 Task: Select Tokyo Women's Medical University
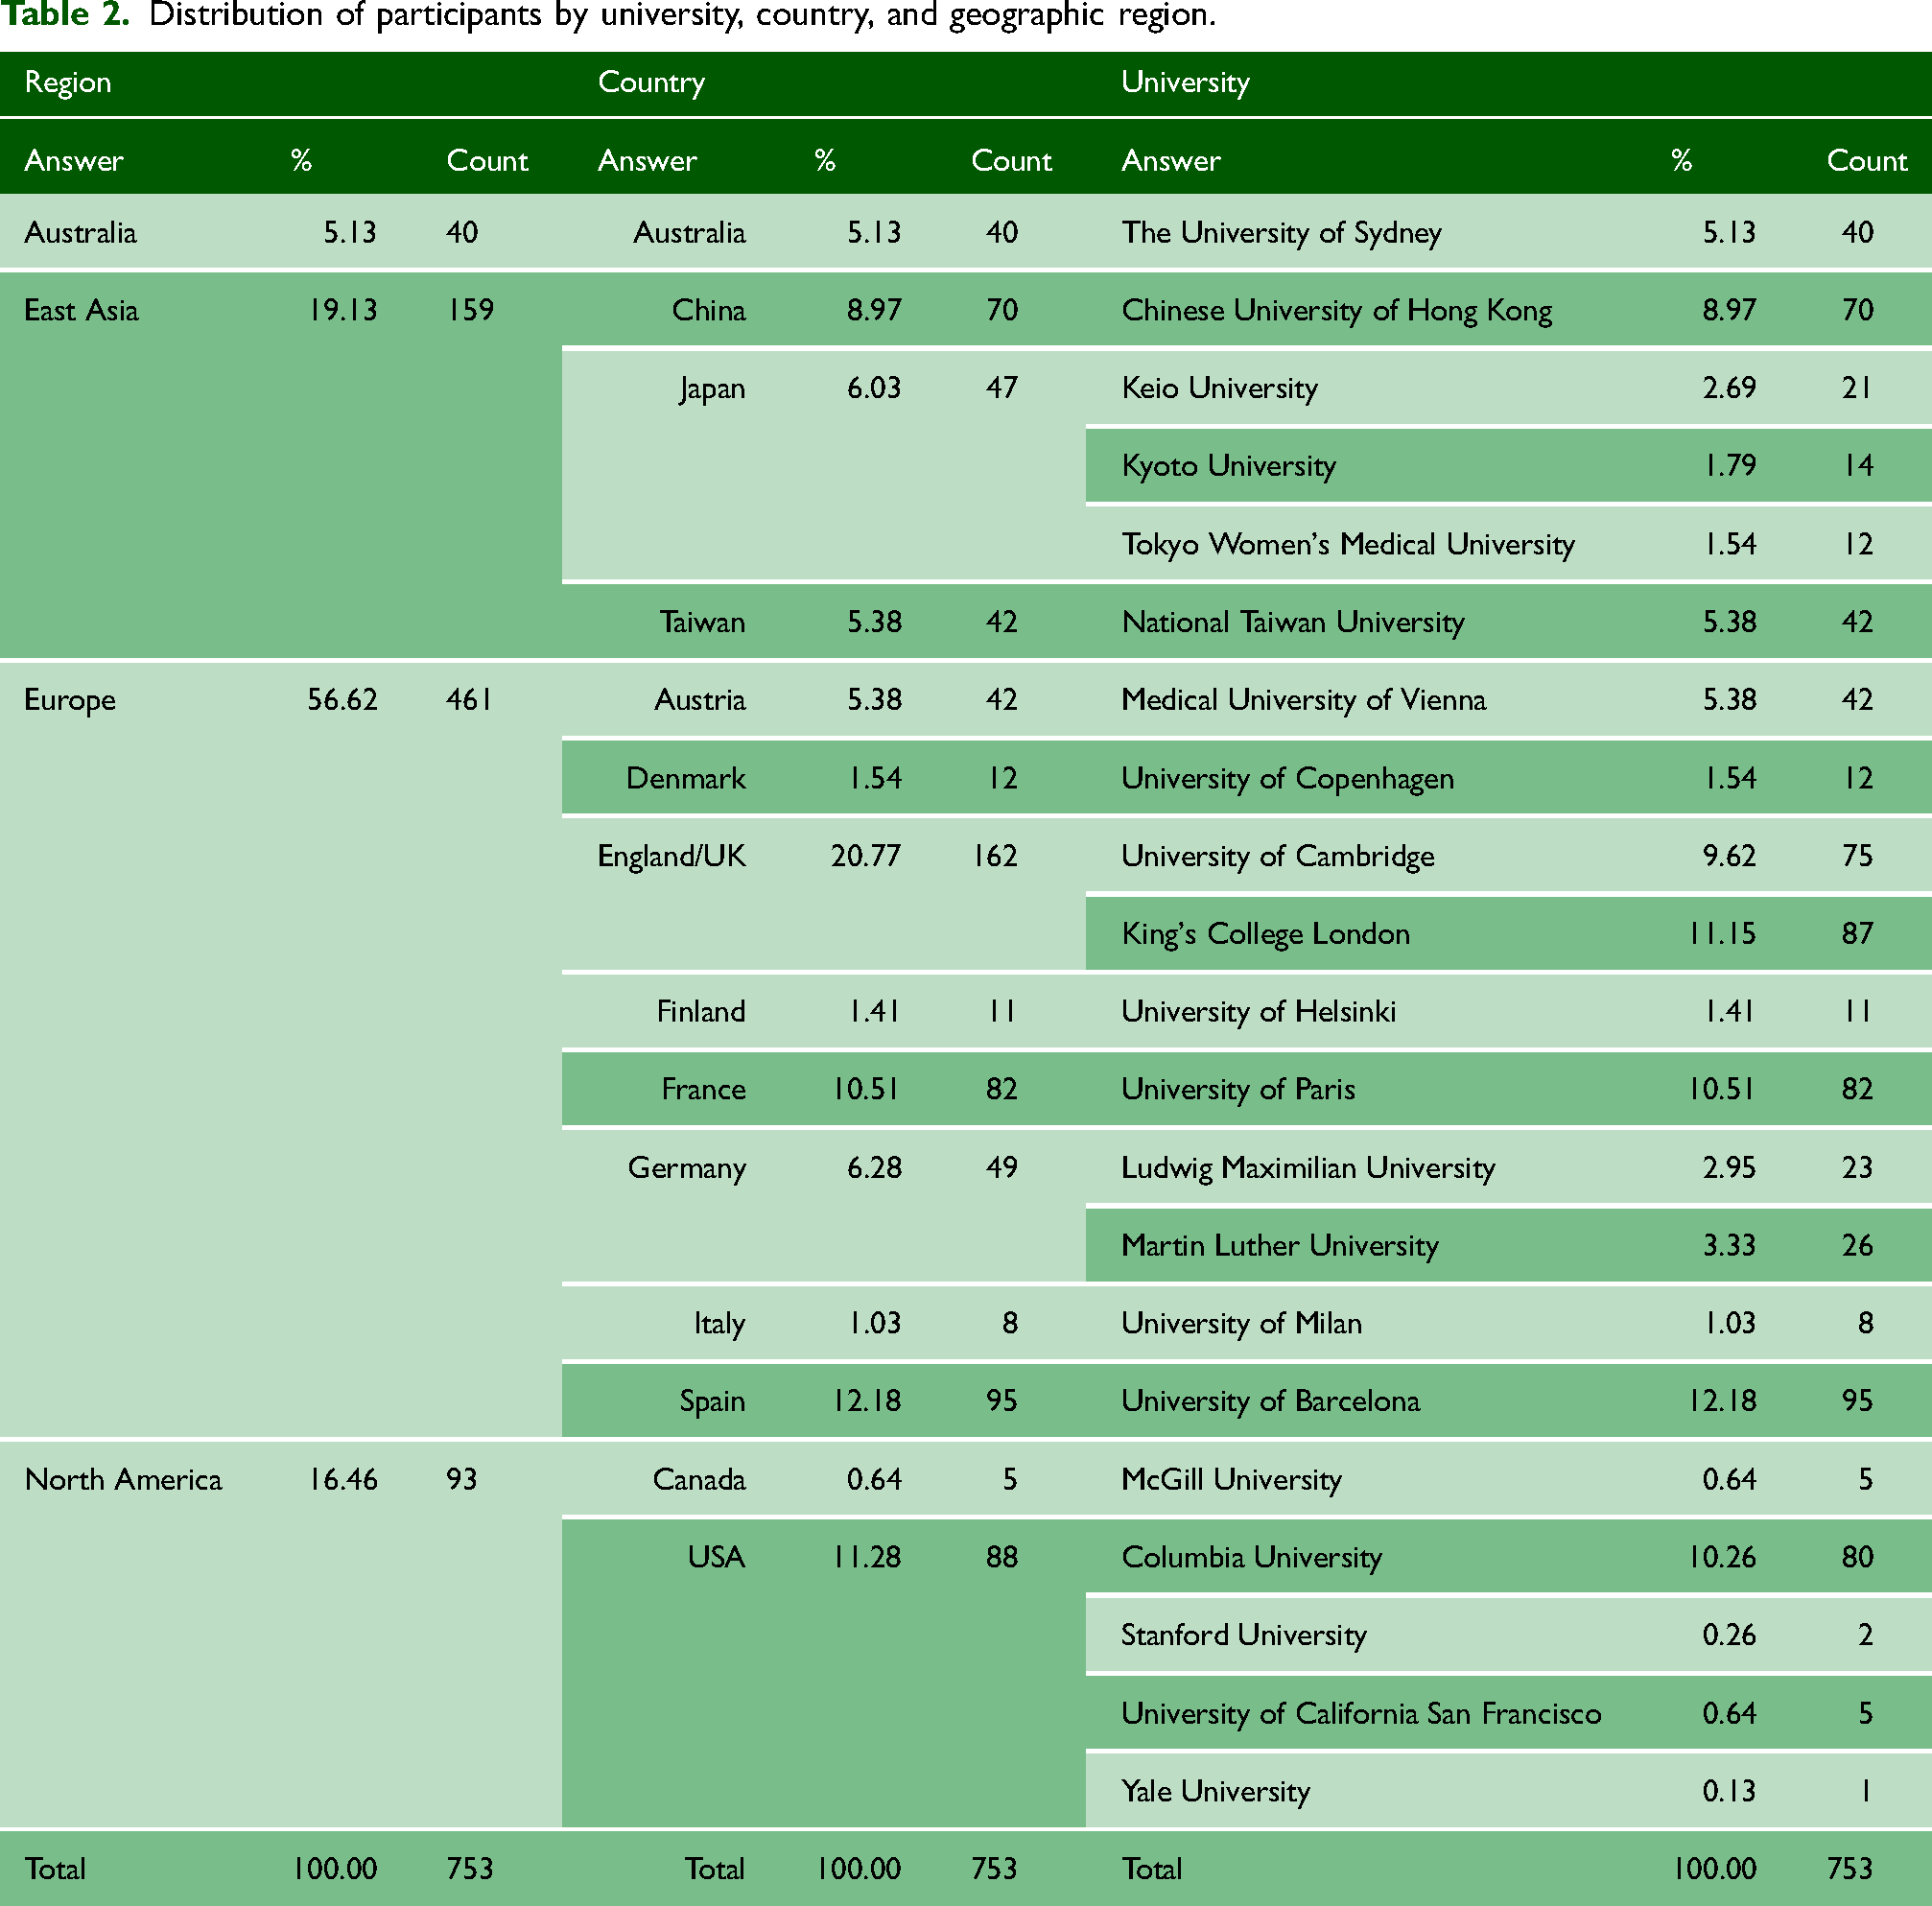[x=1347, y=544]
